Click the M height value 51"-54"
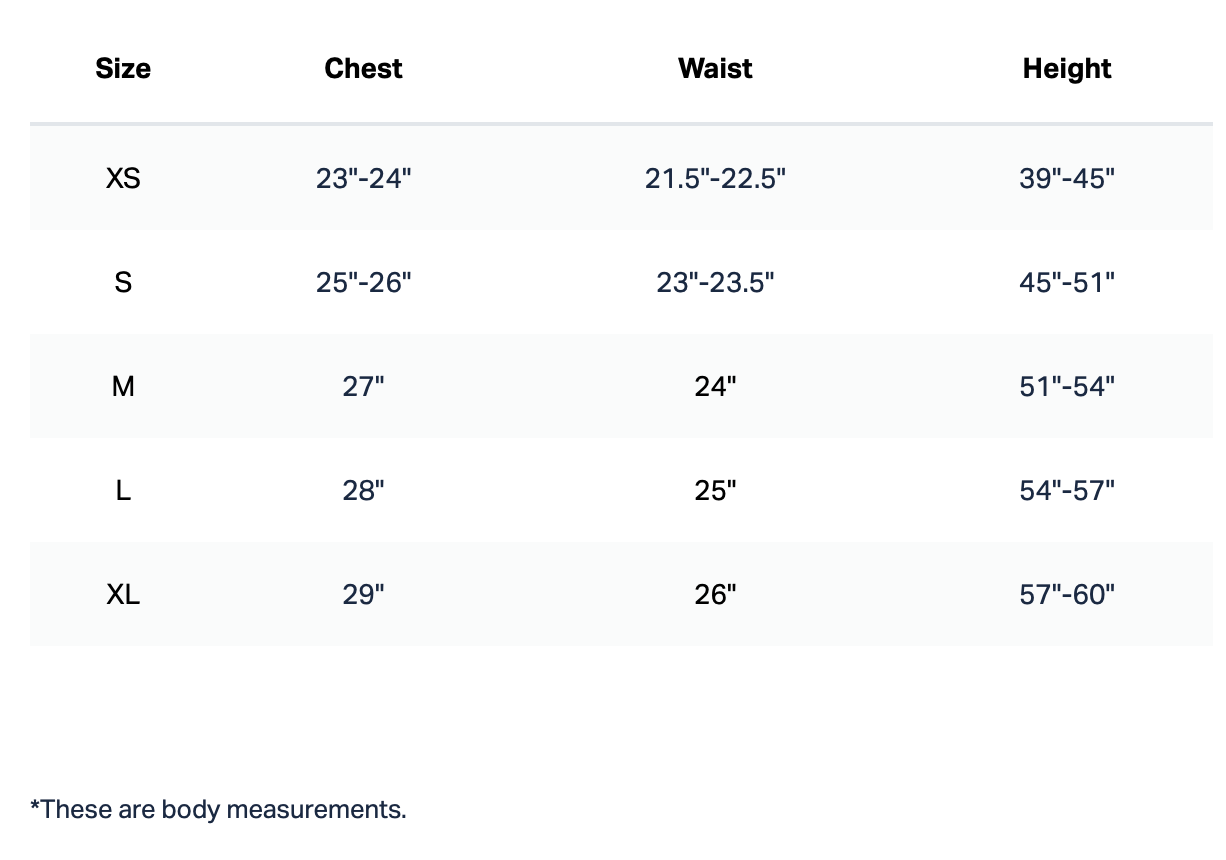 1067,387
